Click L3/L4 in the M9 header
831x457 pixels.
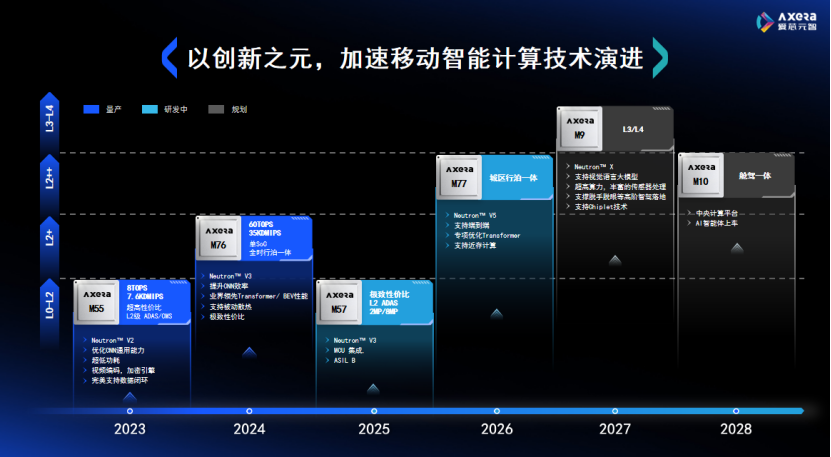[x=633, y=129]
